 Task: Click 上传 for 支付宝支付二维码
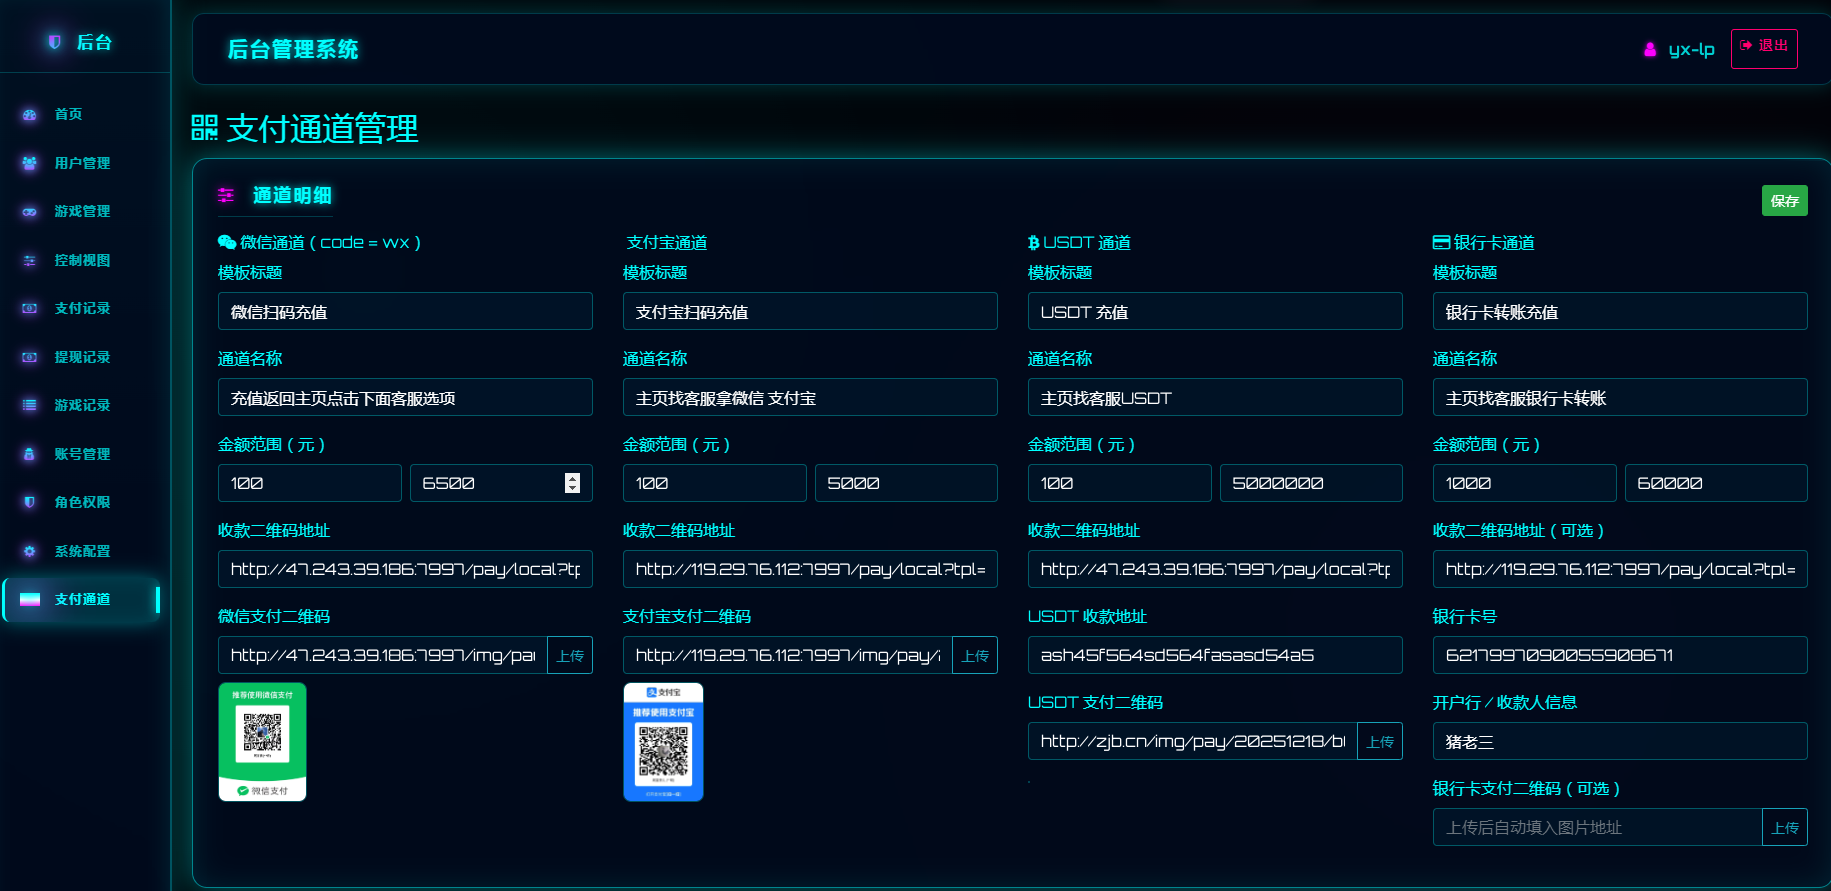[975, 655]
